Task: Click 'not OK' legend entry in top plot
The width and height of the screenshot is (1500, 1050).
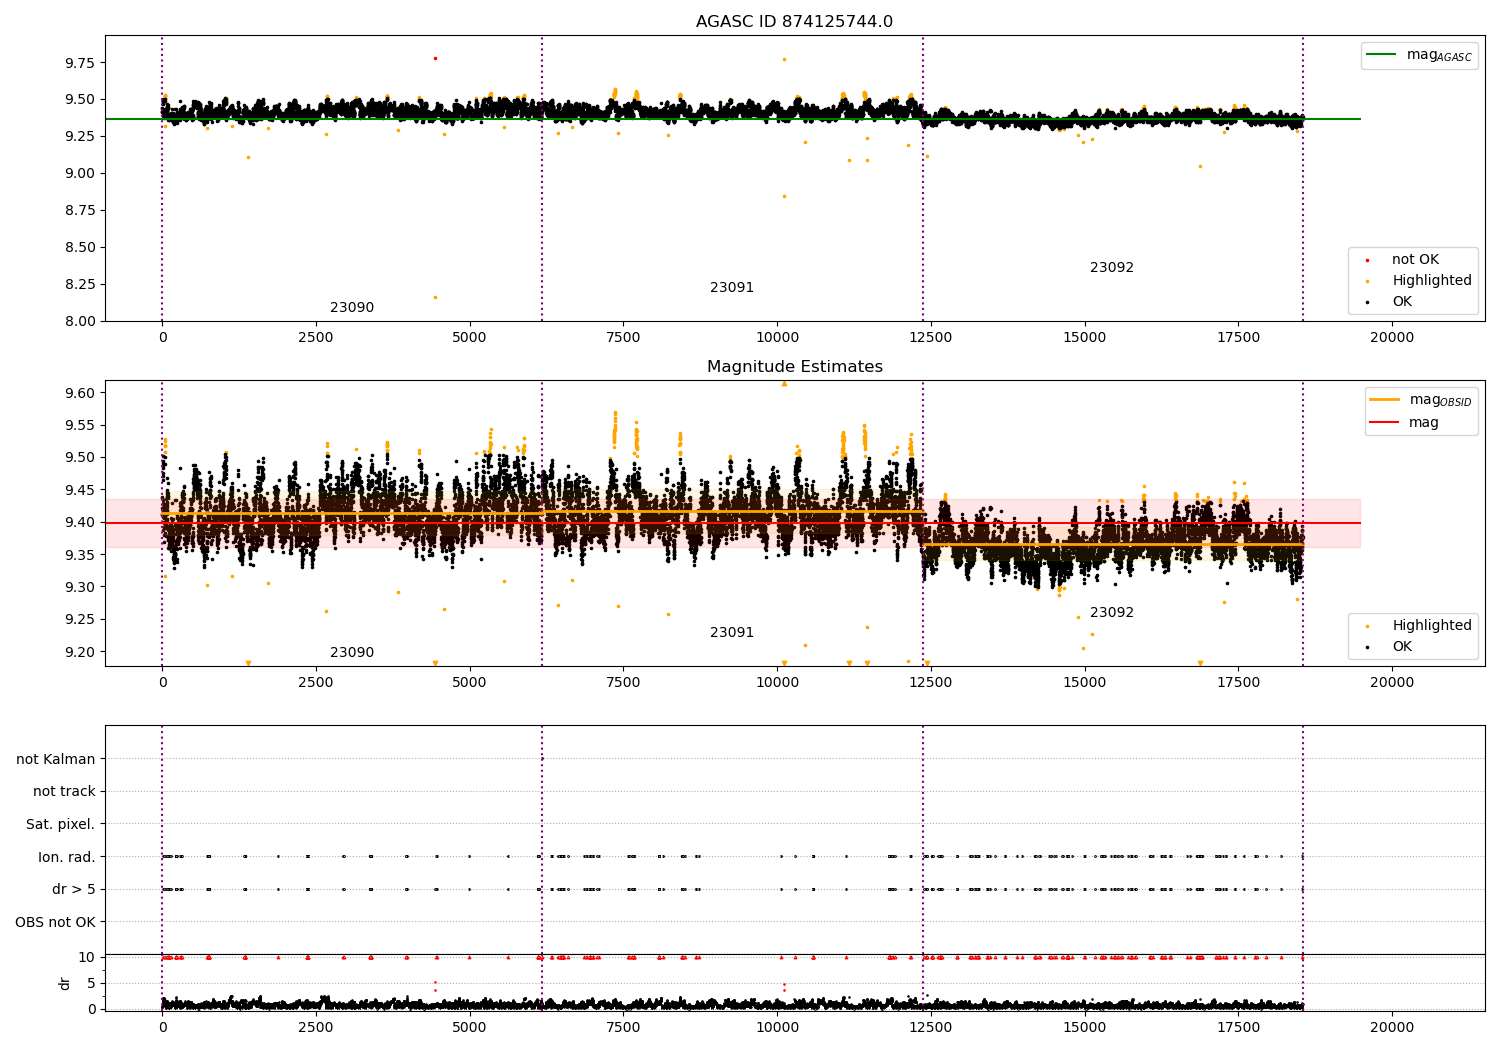Action: [1415, 260]
